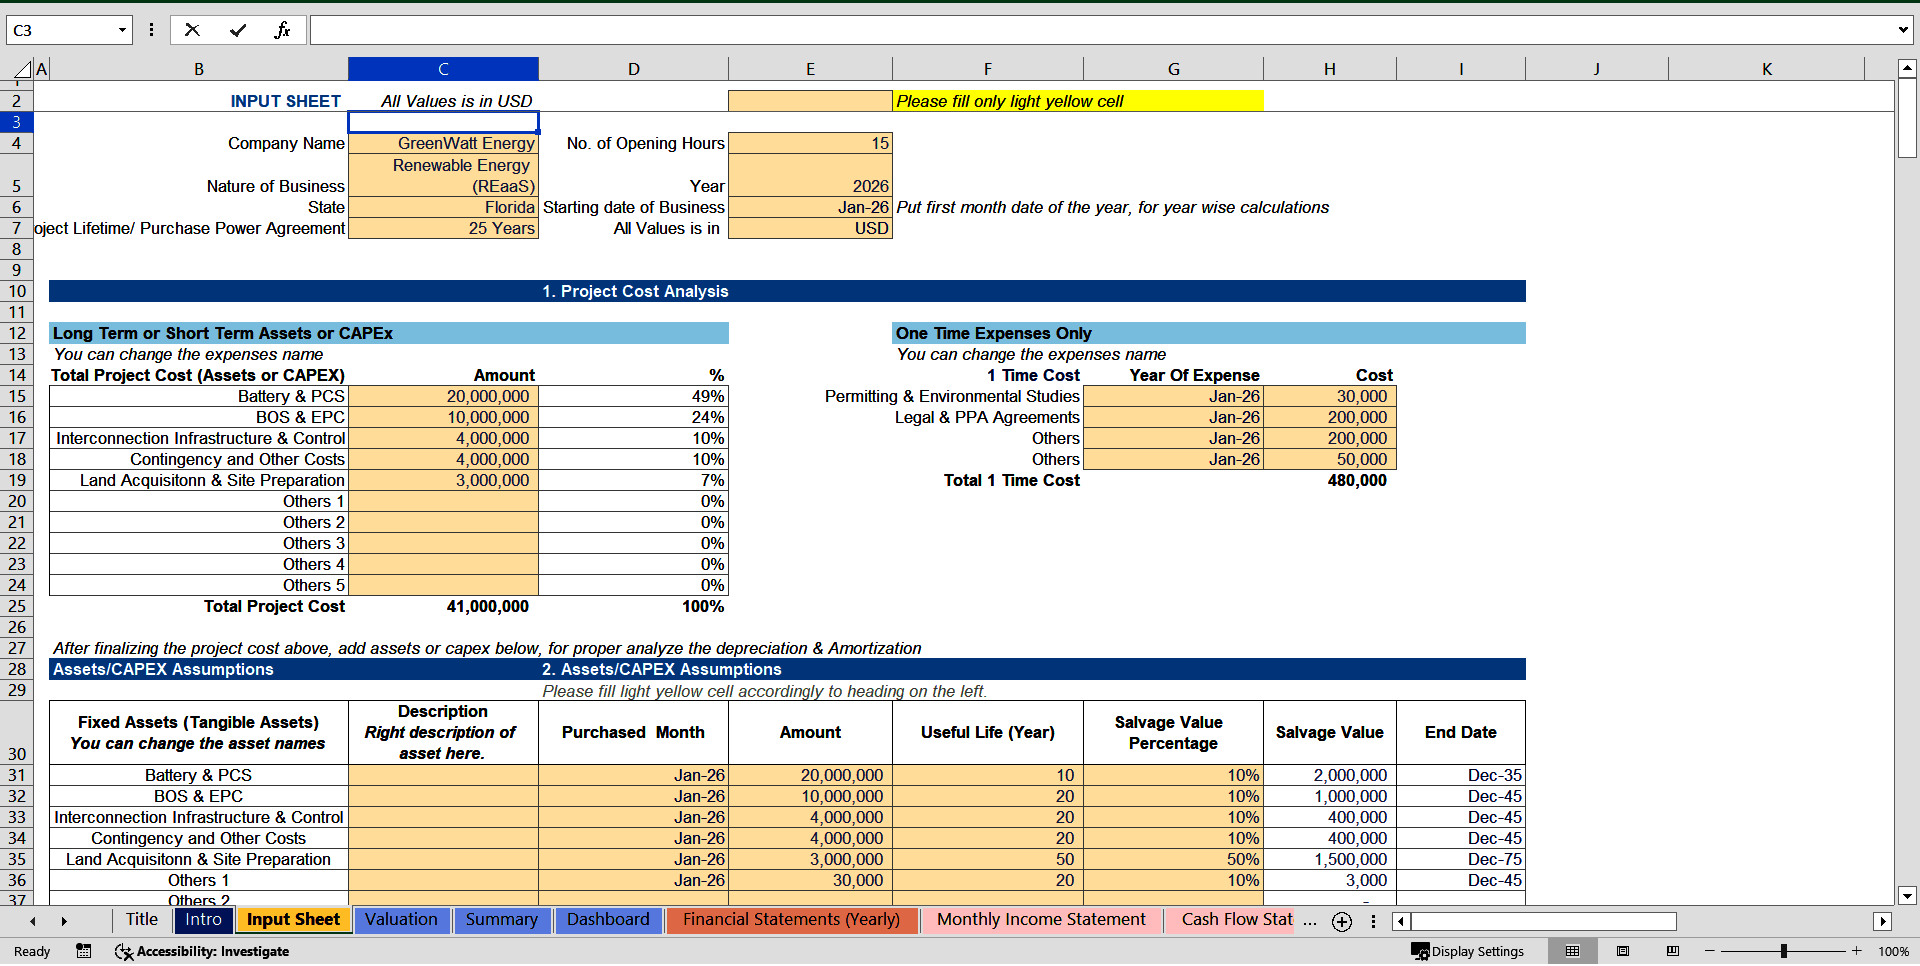
Task: Open Financial Statements (Yearly) tab
Action: coord(792,920)
